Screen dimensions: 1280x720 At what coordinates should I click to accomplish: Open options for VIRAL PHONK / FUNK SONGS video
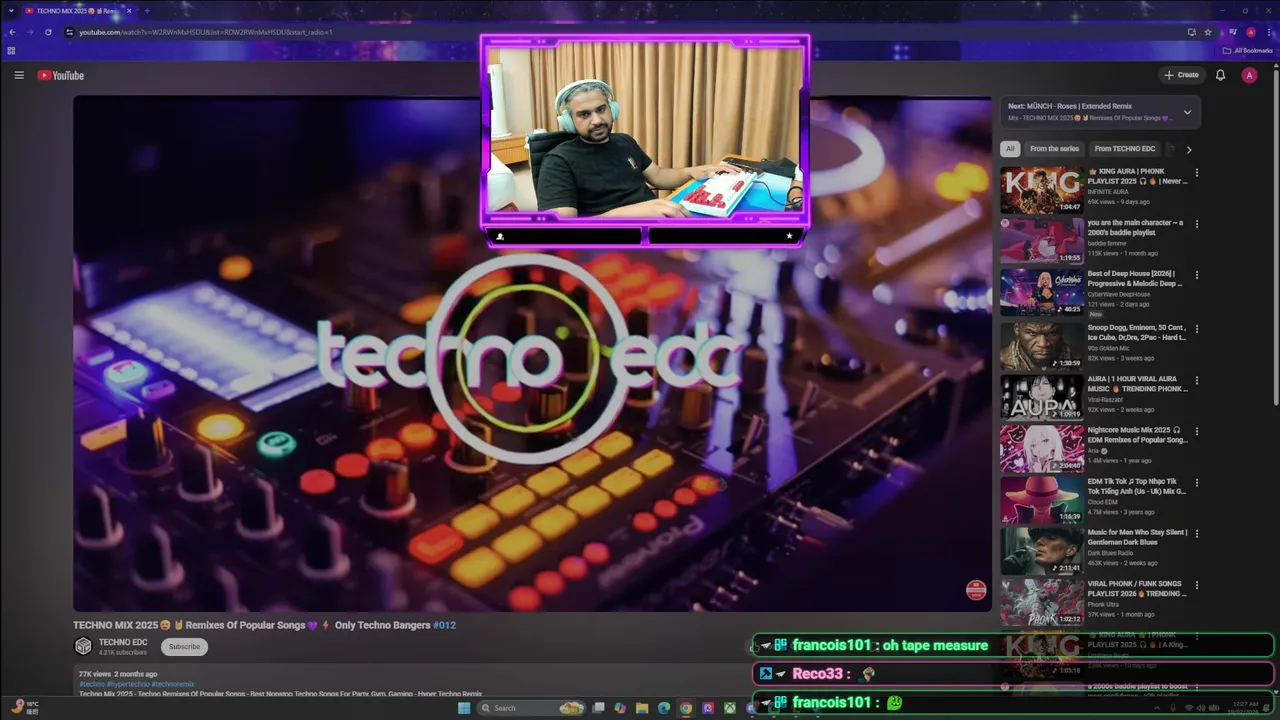(1196, 585)
